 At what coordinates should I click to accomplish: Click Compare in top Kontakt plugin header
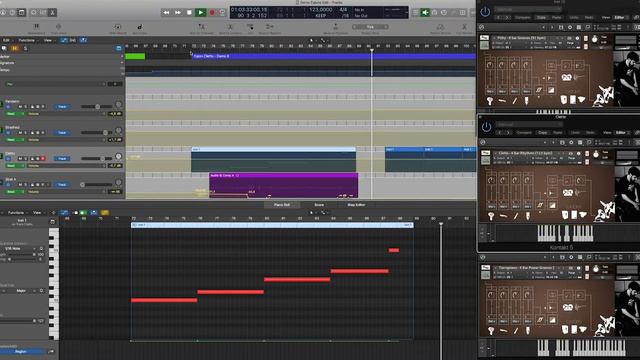(523, 18)
